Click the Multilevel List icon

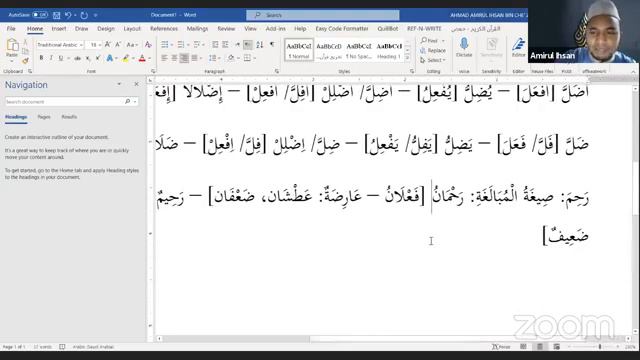coord(197,44)
